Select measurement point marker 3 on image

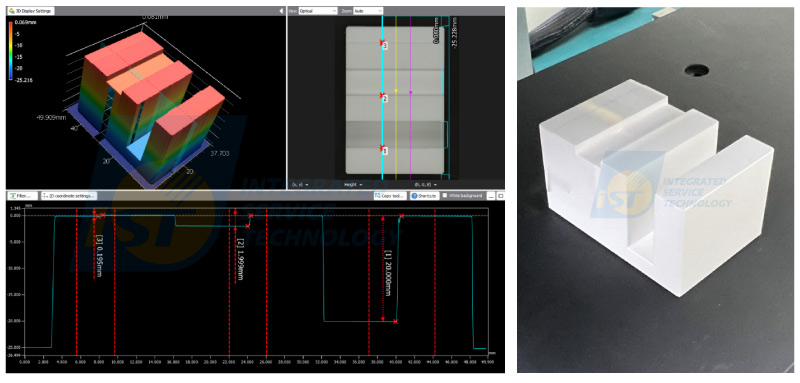point(383,44)
